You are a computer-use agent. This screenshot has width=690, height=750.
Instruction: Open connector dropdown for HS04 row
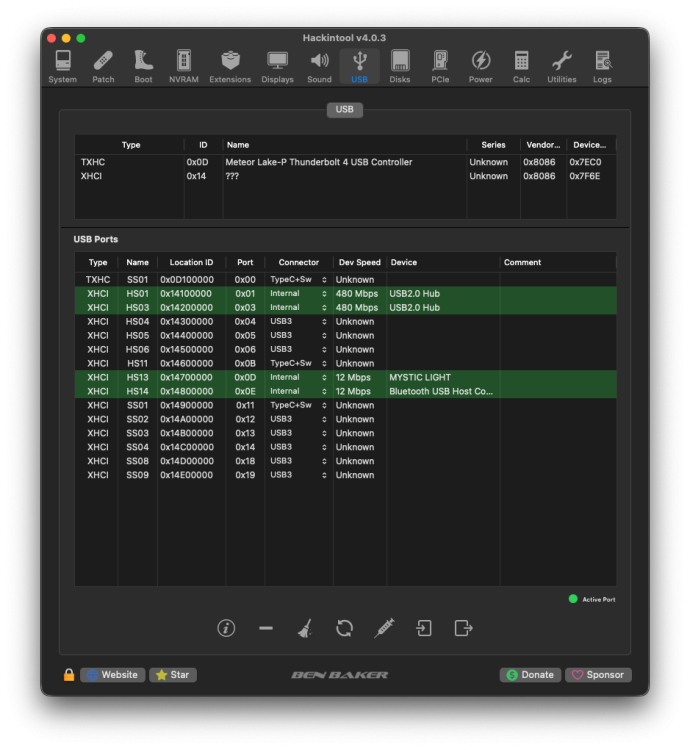[298, 321]
